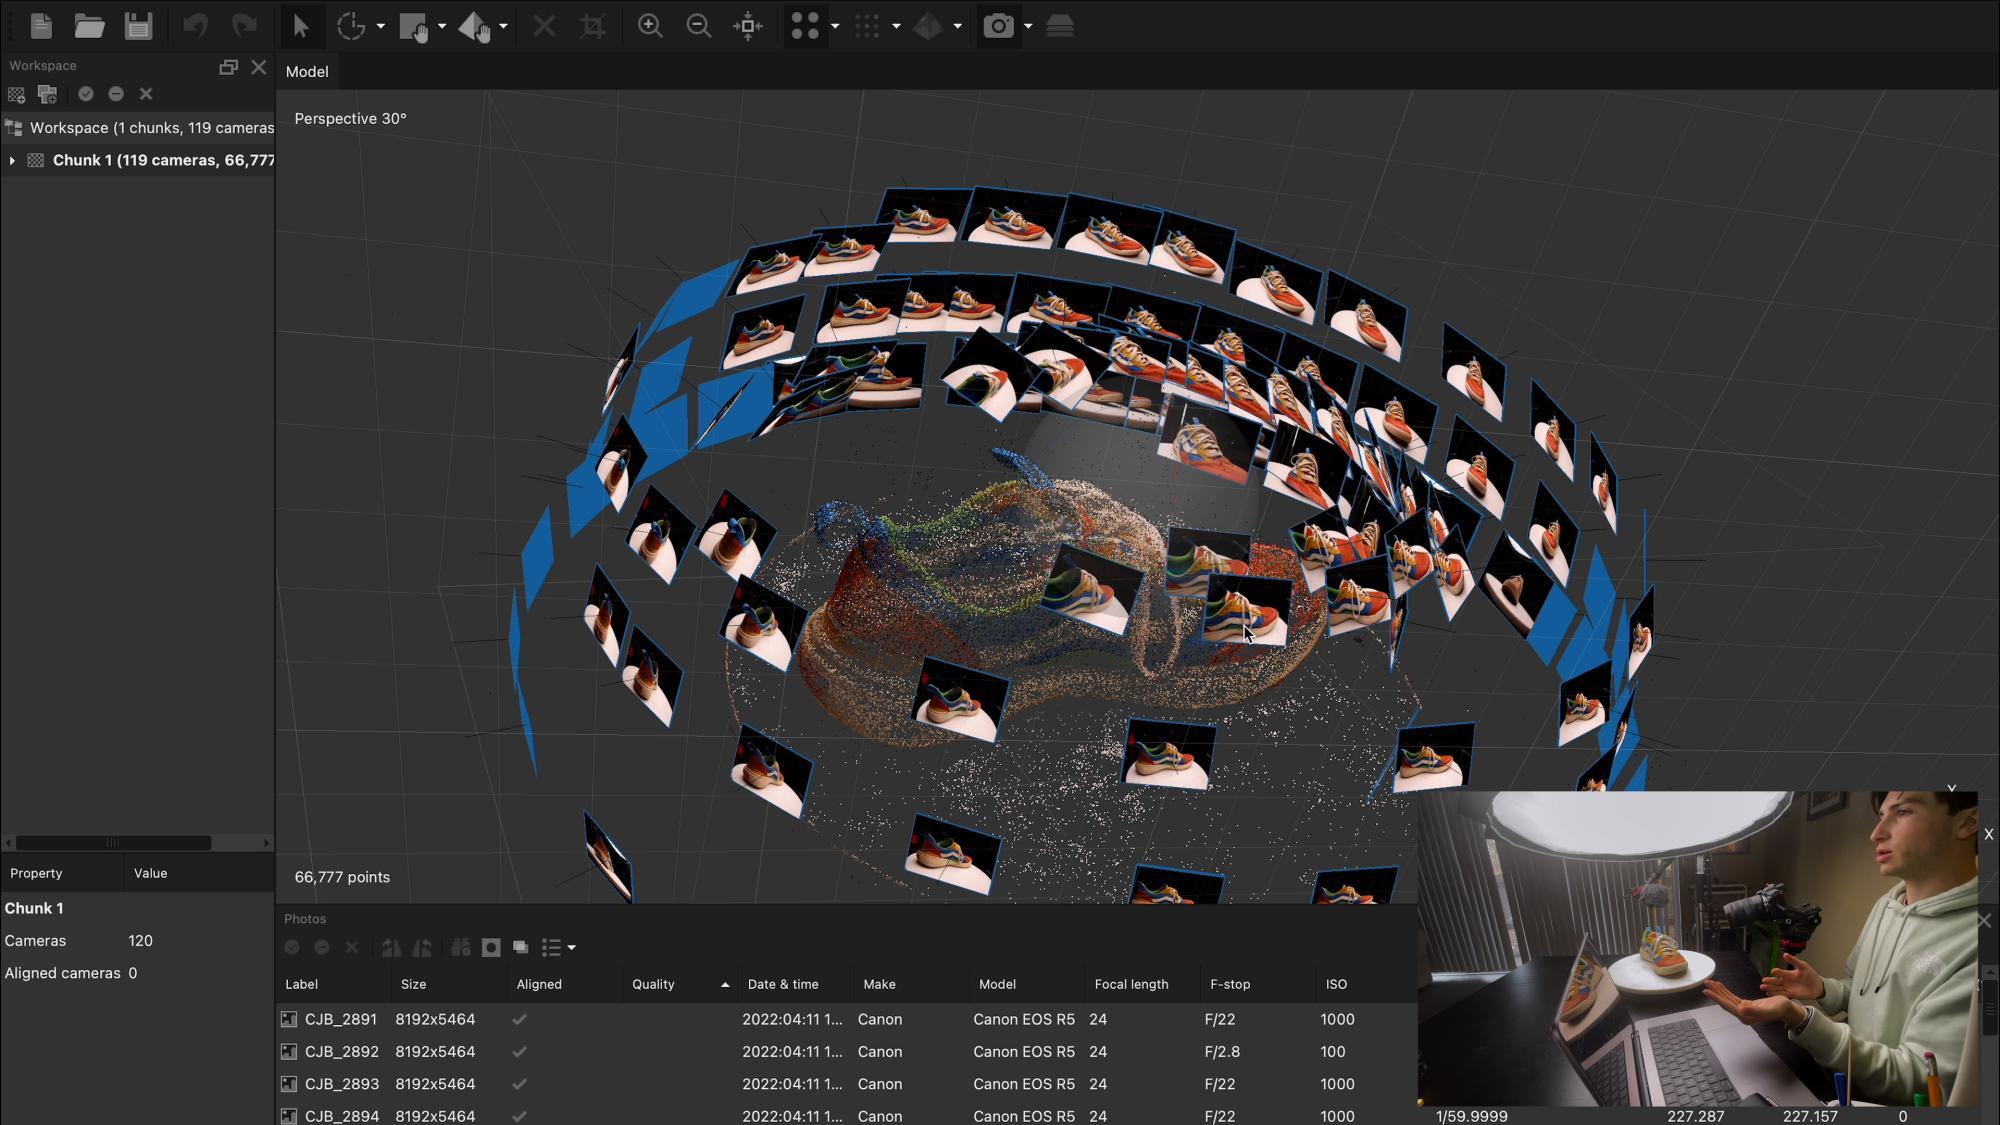Remove items with Workspace X icon
The height and width of the screenshot is (1125, 2000).
click(x=146, y=94)
